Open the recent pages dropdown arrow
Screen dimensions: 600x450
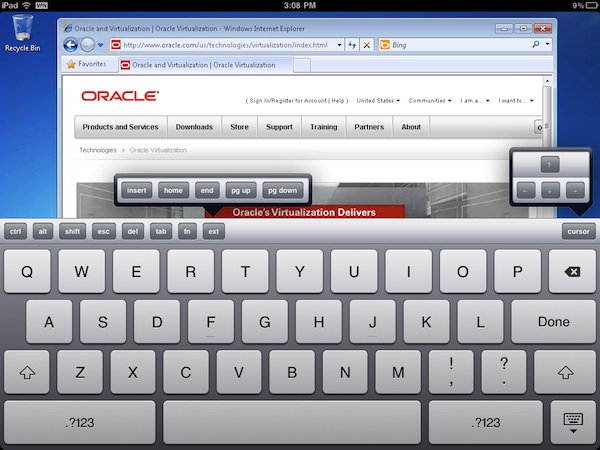click(100, 45)
